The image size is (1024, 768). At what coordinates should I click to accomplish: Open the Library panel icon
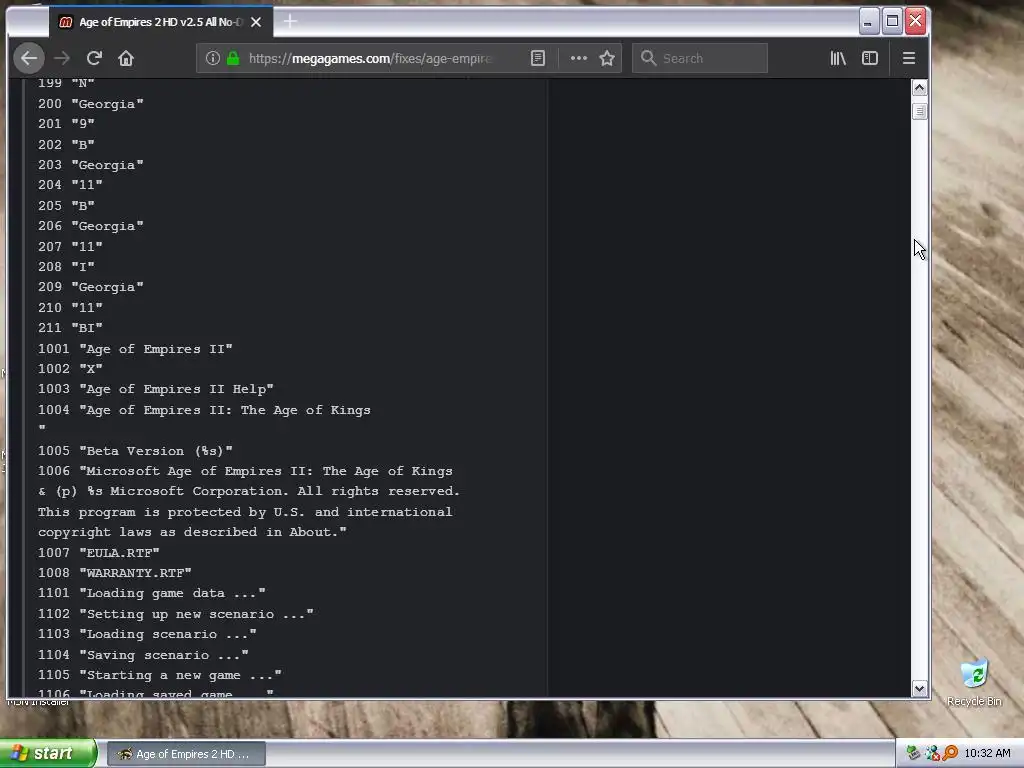click(x=838, y=58)
